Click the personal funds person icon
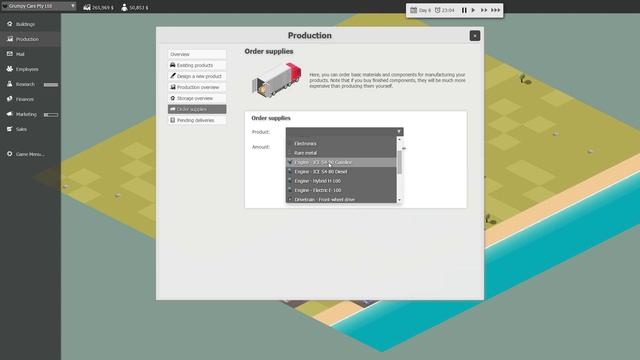Screen dimensions: 640x360 point(124,7)
